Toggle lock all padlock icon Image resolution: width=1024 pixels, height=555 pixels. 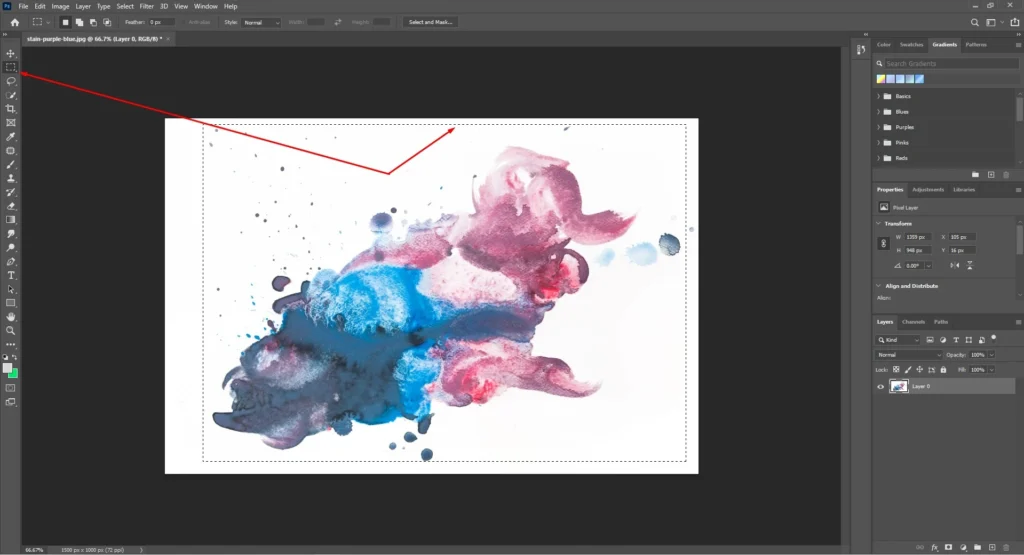(x=943, y=370)
